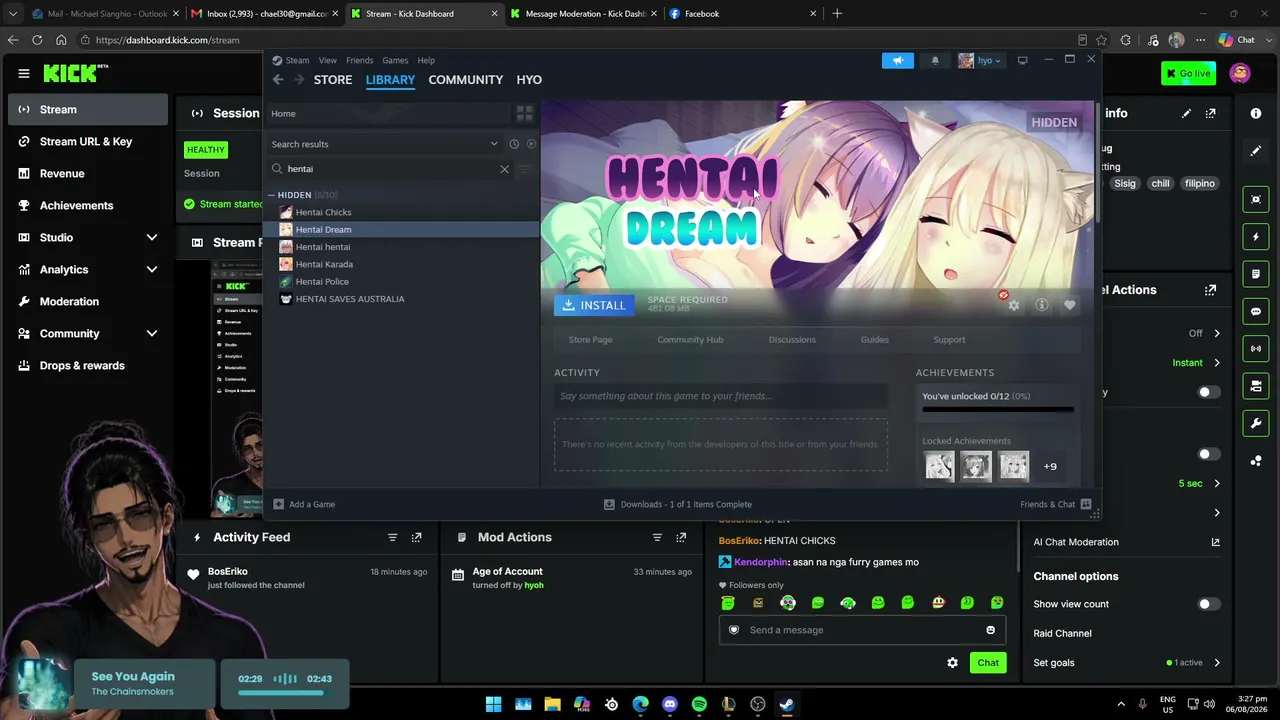Open Spotify from the Windows taskbar
1280x720 pixels.
(x=699, y=704)
